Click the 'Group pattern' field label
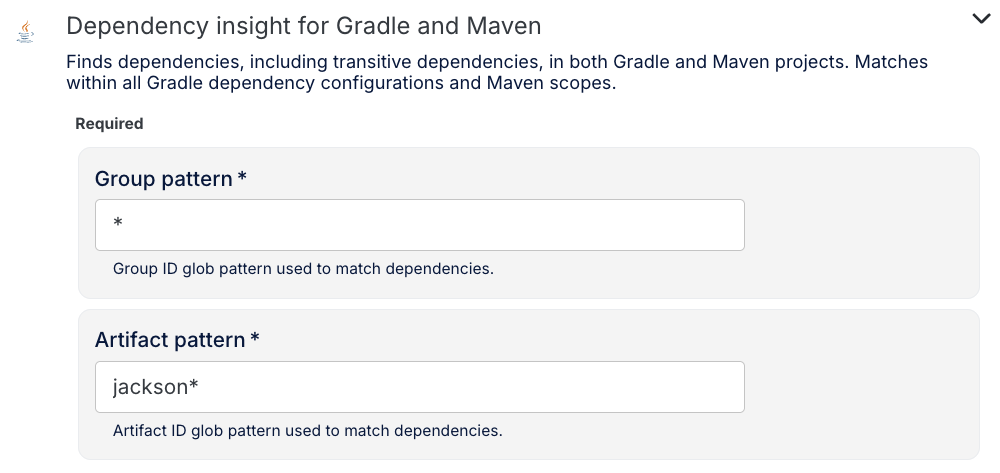 164,179
